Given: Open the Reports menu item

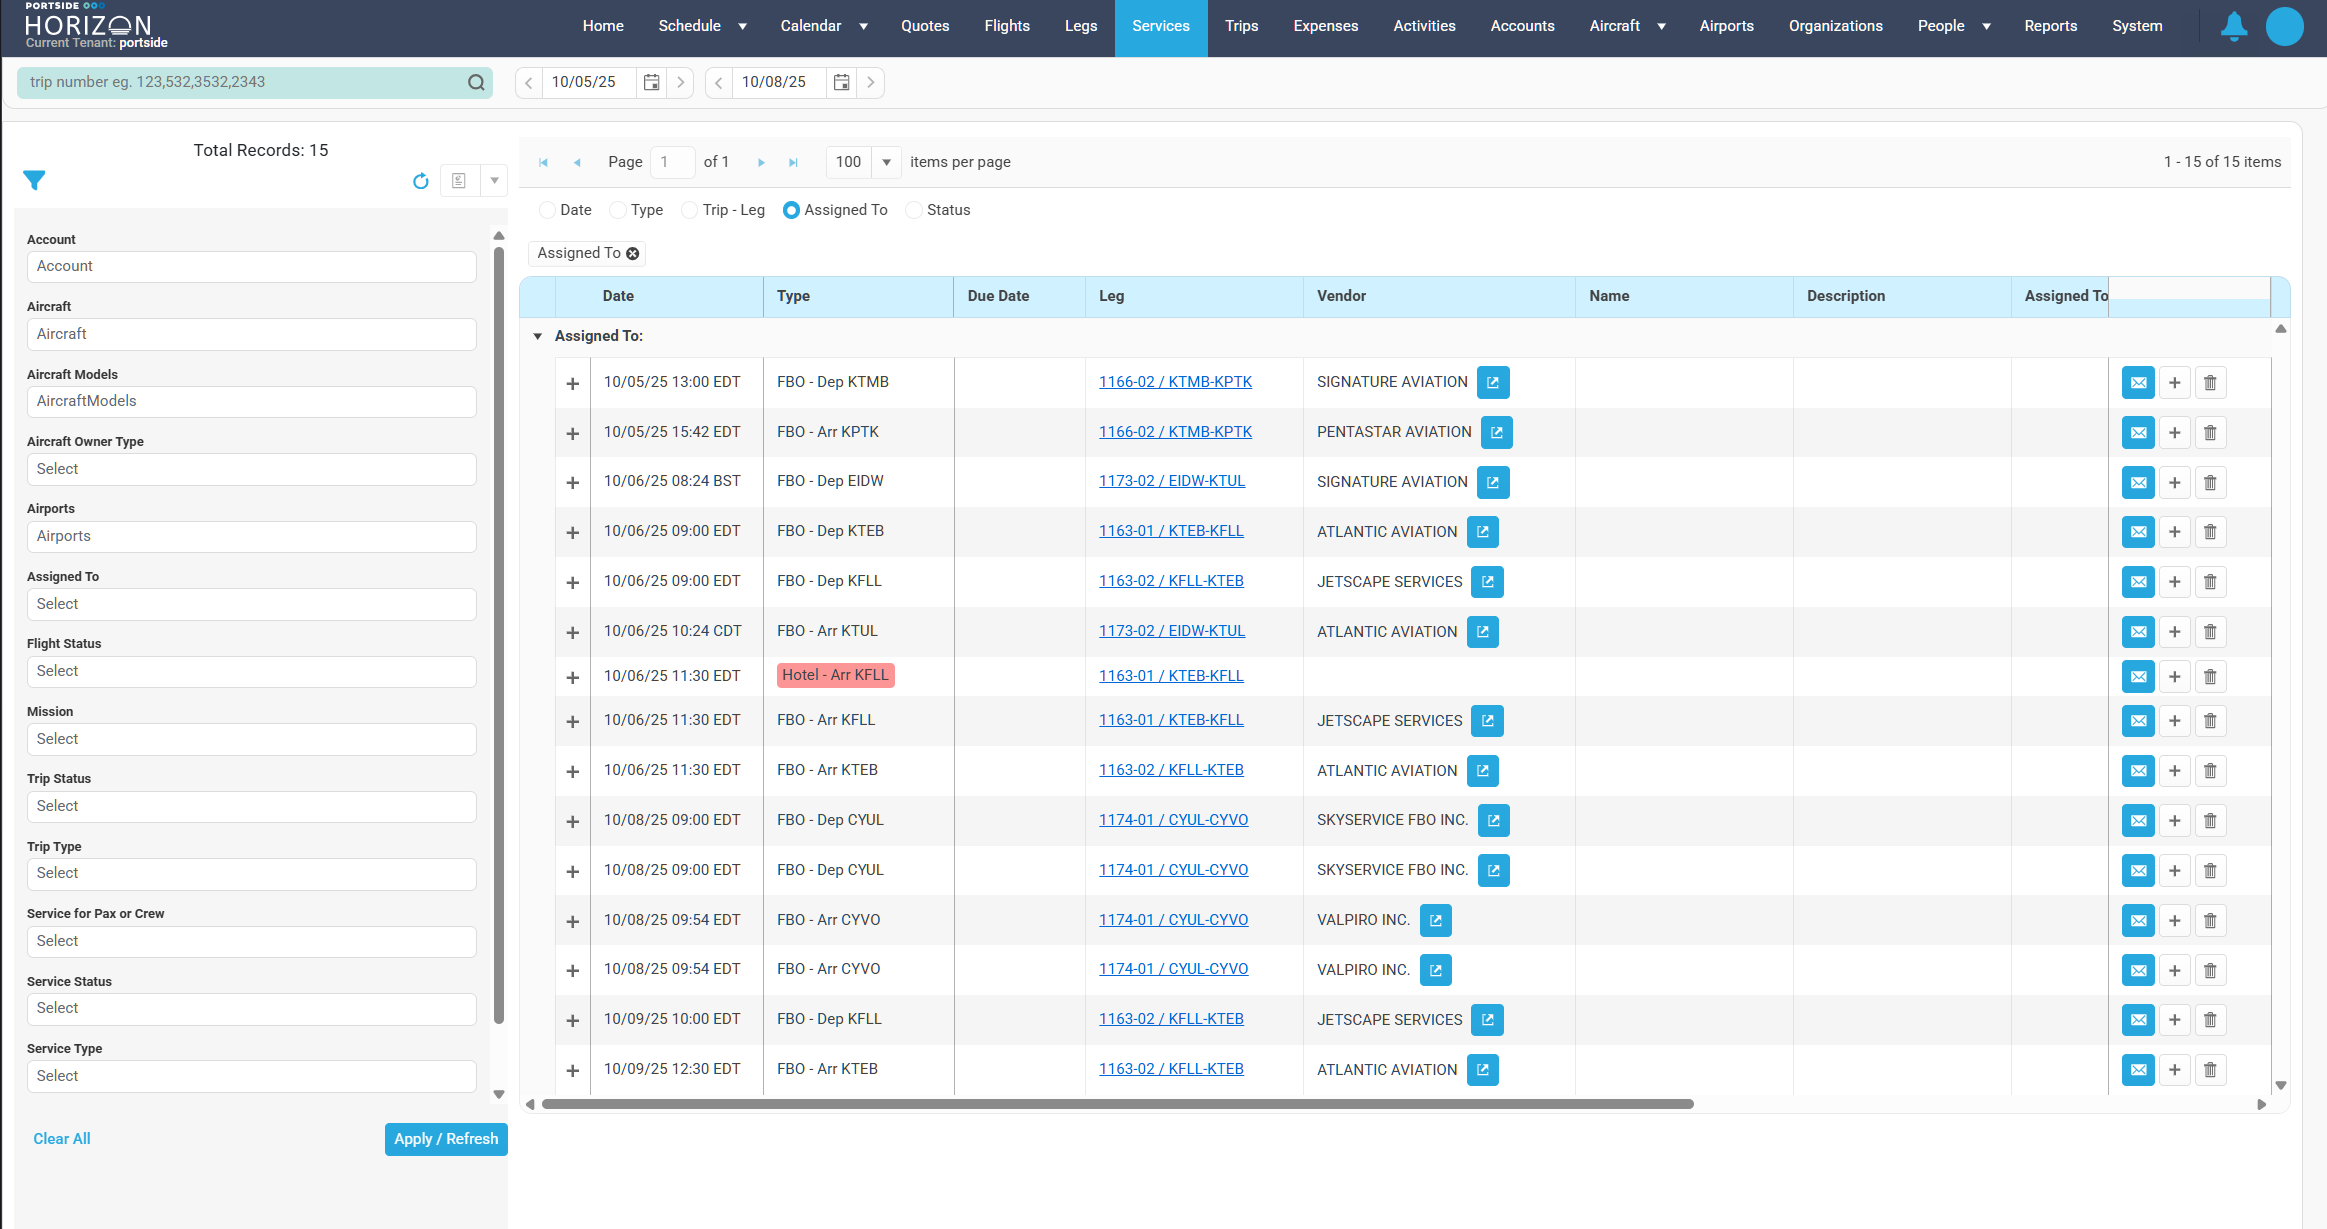Looking at the screenshot, I should click(2050, 26).
